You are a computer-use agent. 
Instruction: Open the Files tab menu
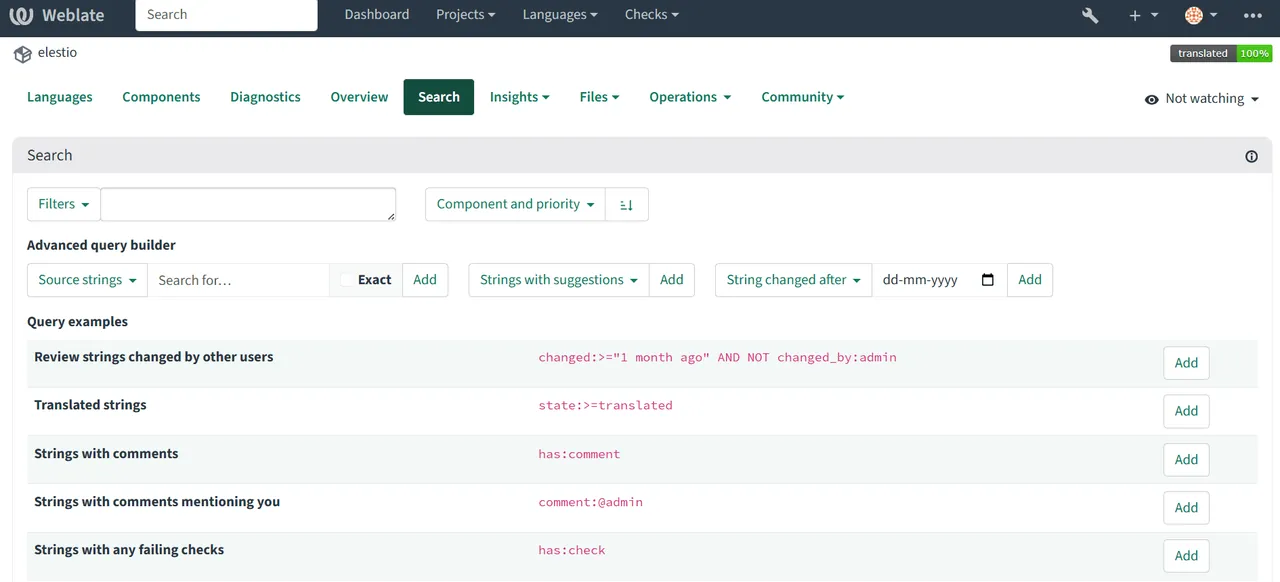[599, 97]
